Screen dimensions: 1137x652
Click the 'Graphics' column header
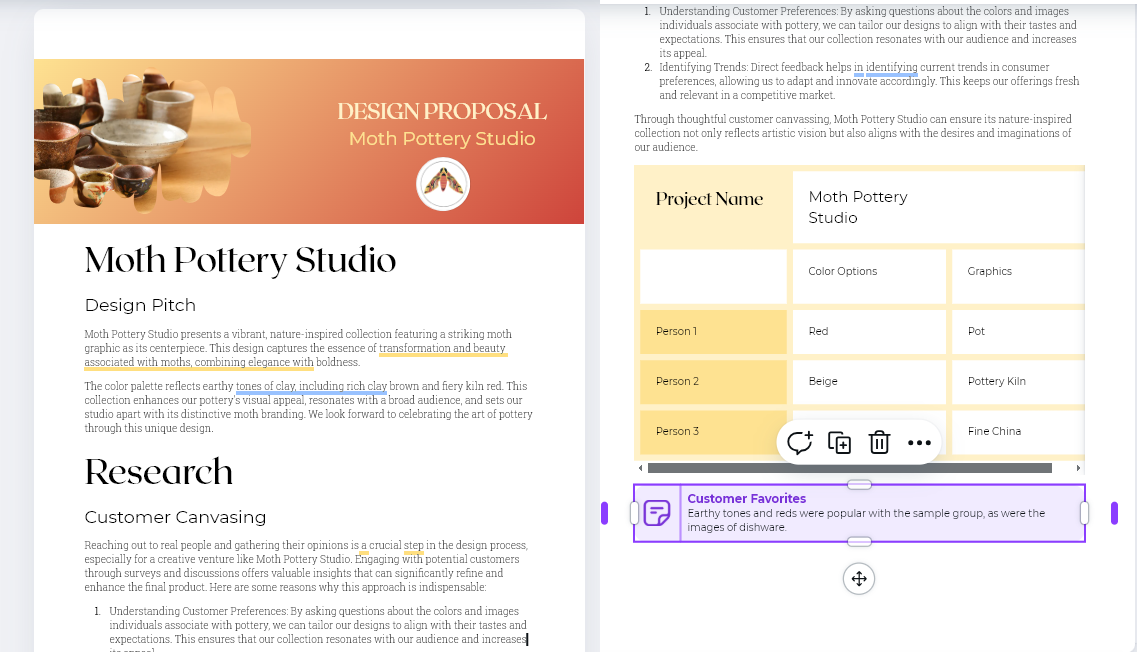tap(1018, 277)
